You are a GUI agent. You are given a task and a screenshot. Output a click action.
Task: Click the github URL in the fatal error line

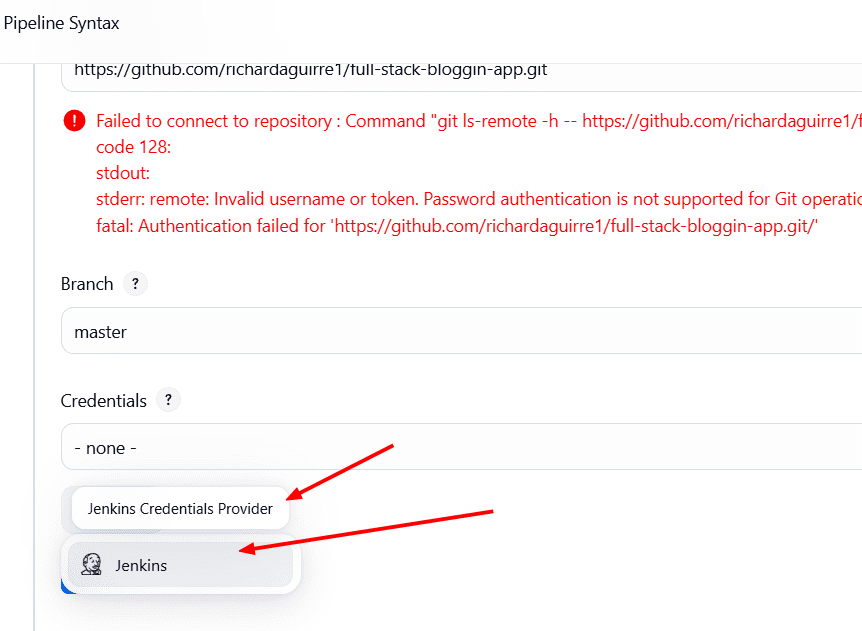(x=573, y=226)
